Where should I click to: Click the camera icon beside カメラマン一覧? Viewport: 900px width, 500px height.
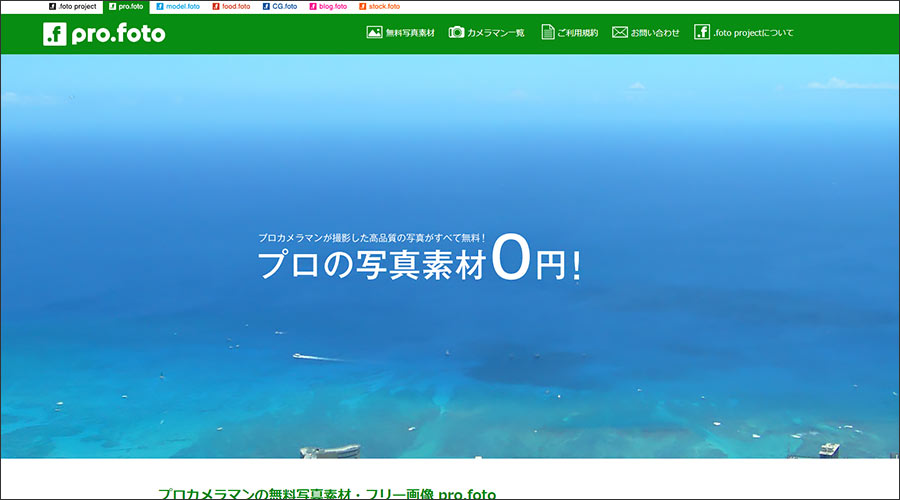click(x=456, y=32)
